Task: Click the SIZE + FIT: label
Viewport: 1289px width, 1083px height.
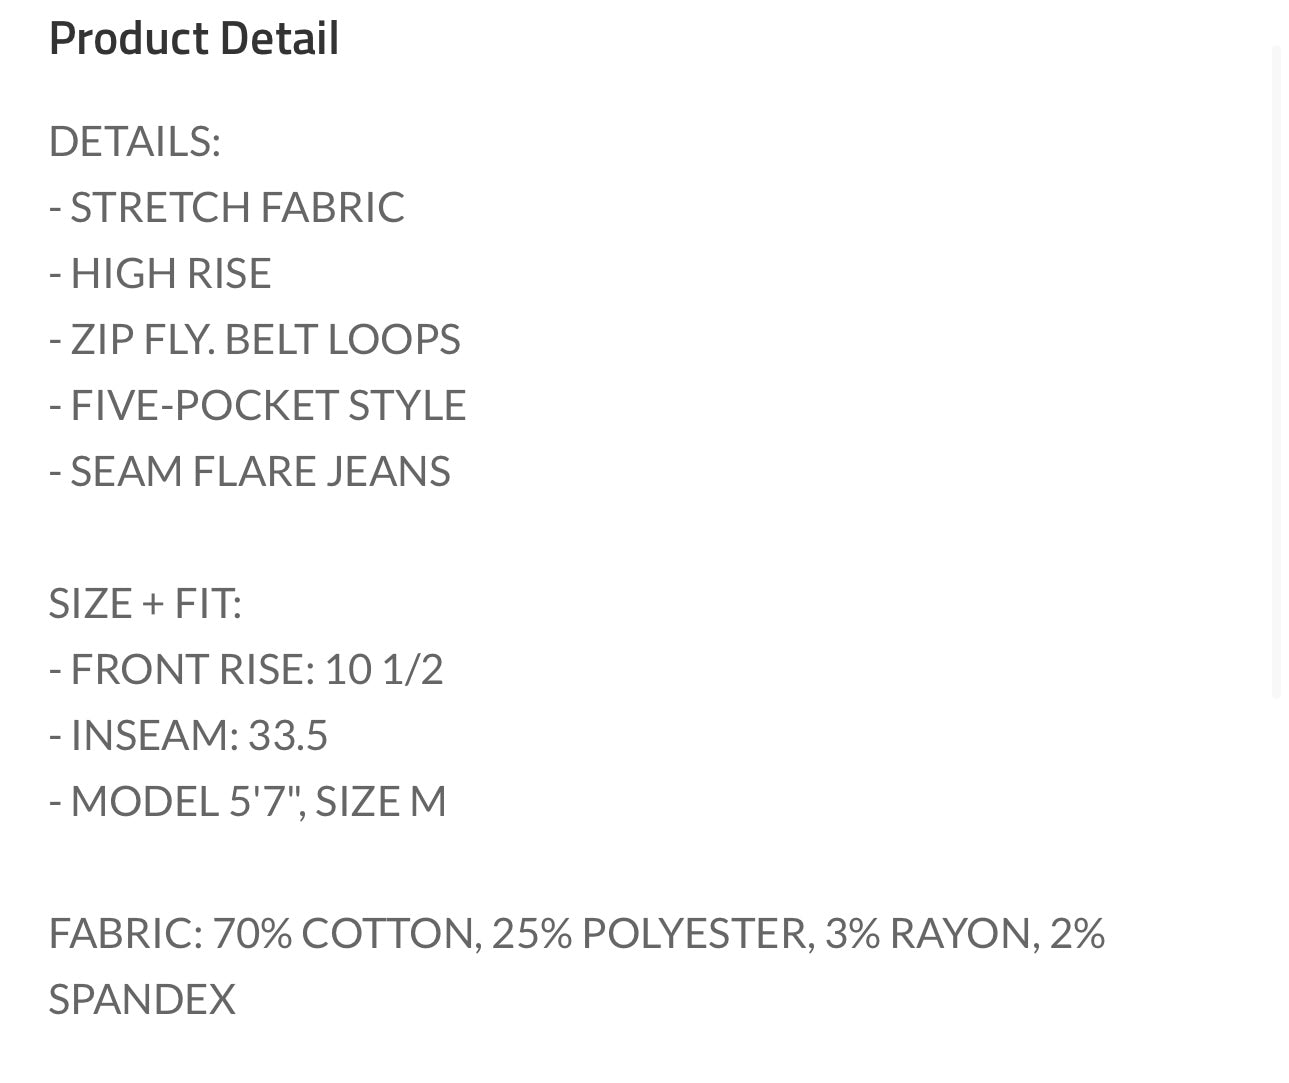Action: [x=145, y=603]
